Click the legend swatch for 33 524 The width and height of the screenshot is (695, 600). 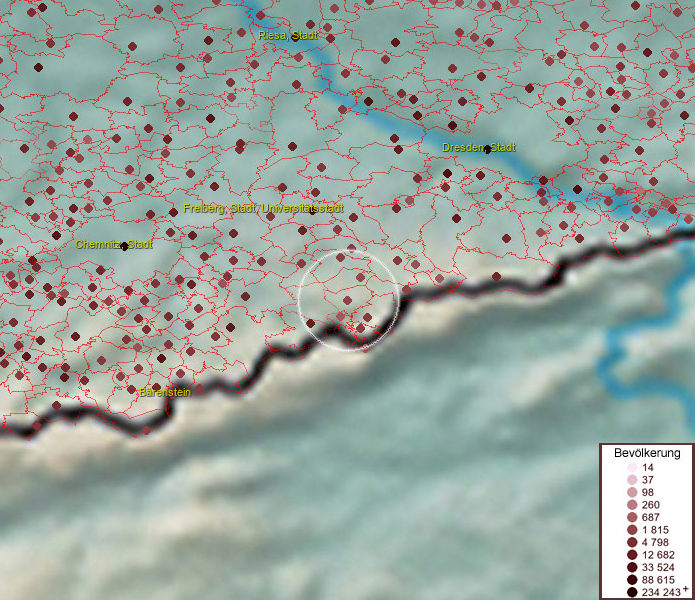click(631, 567)
